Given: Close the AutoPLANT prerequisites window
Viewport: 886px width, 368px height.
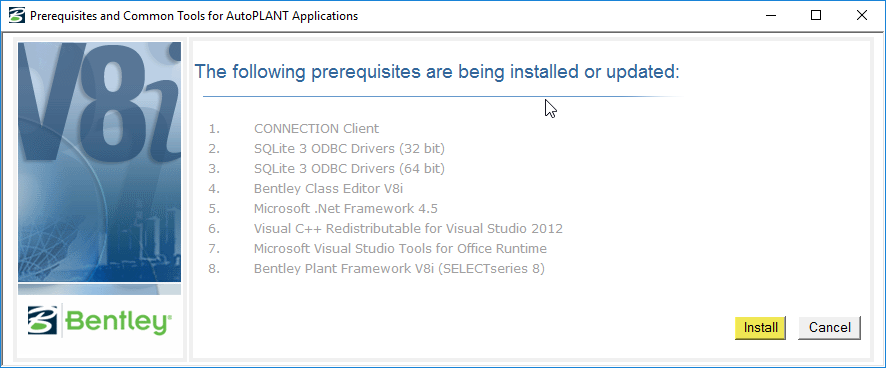Looking at the screenshot, I should coord(862,16).
